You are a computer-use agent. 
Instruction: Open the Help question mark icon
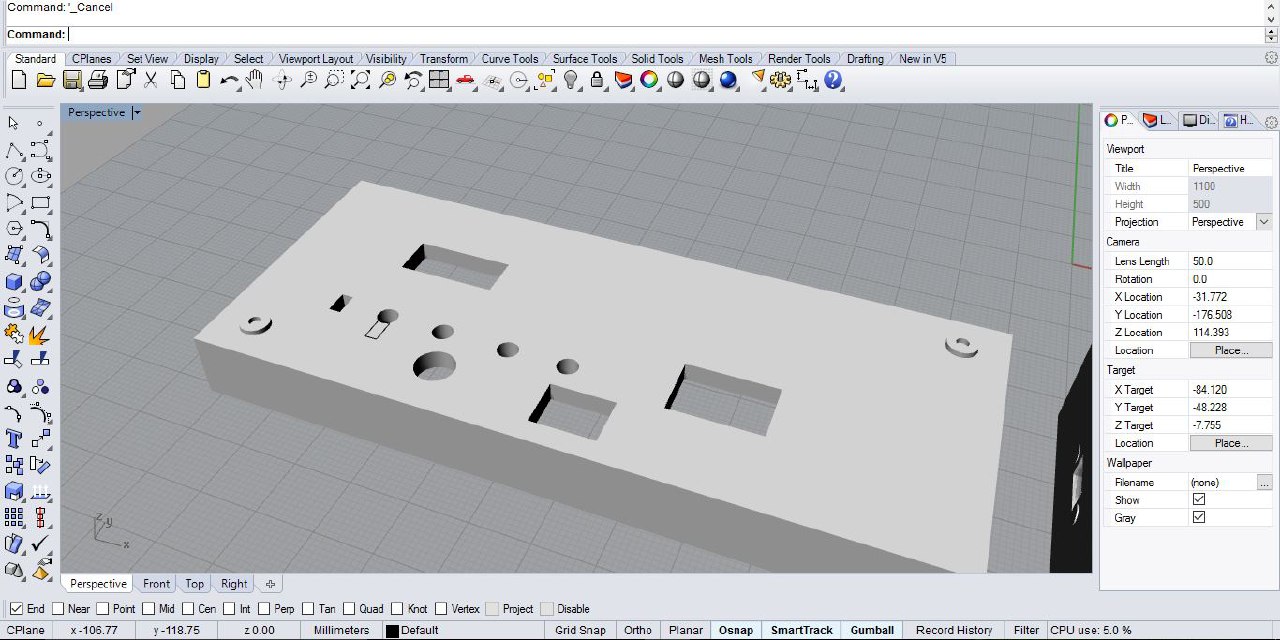[833, 80]
